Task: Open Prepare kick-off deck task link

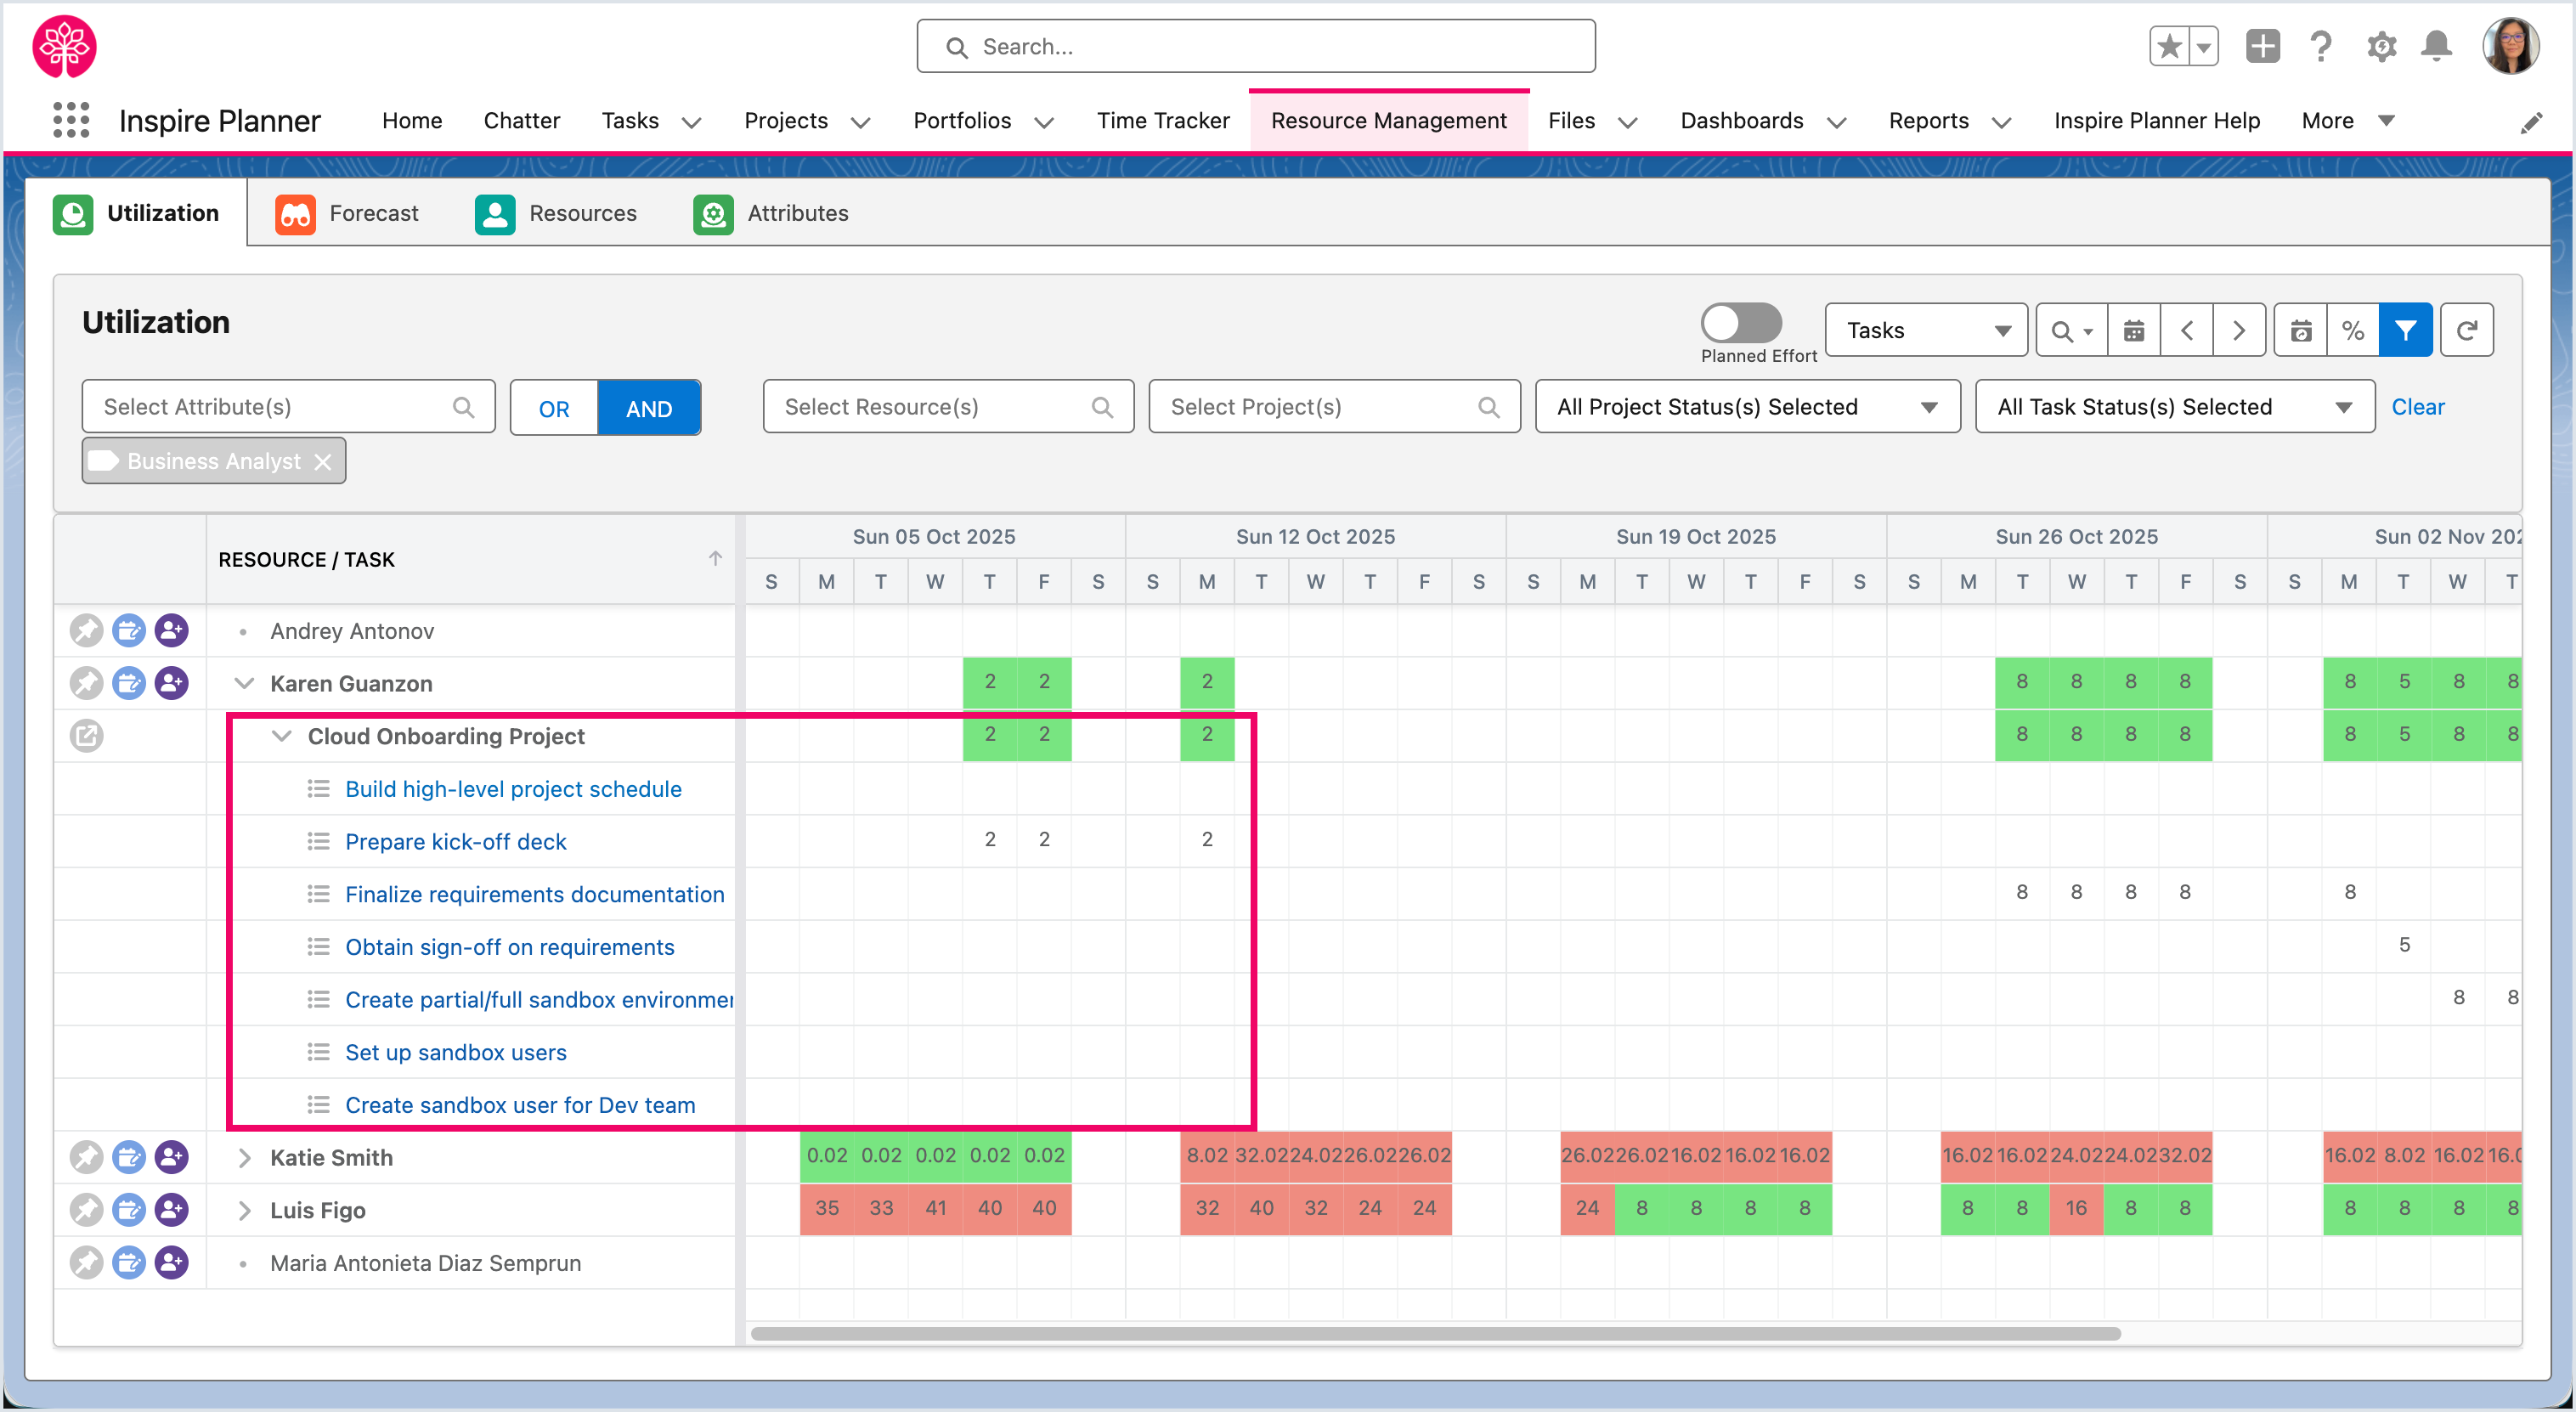Action: click(x=455, y=842)
